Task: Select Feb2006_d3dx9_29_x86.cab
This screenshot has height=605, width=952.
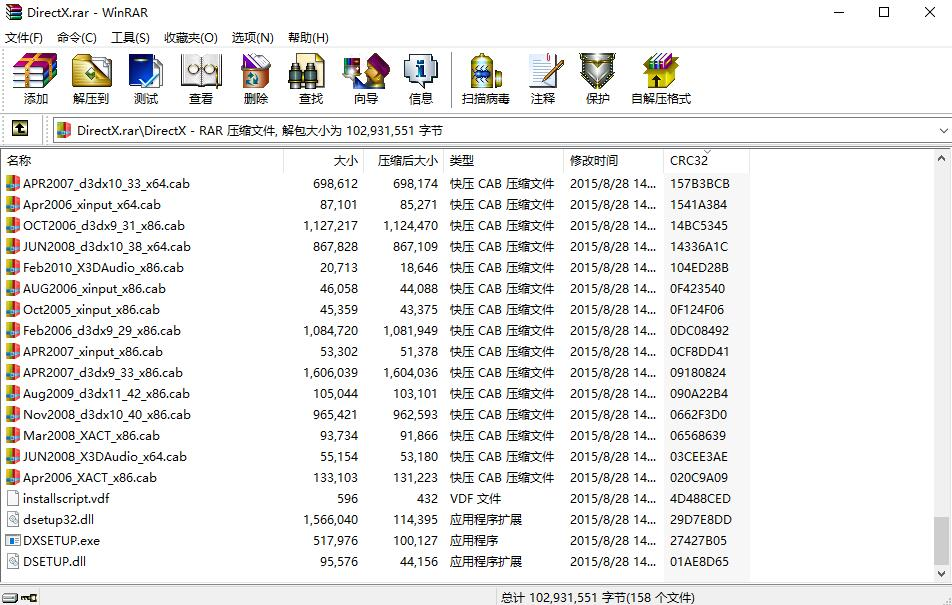Action: [x=102, y=330]
